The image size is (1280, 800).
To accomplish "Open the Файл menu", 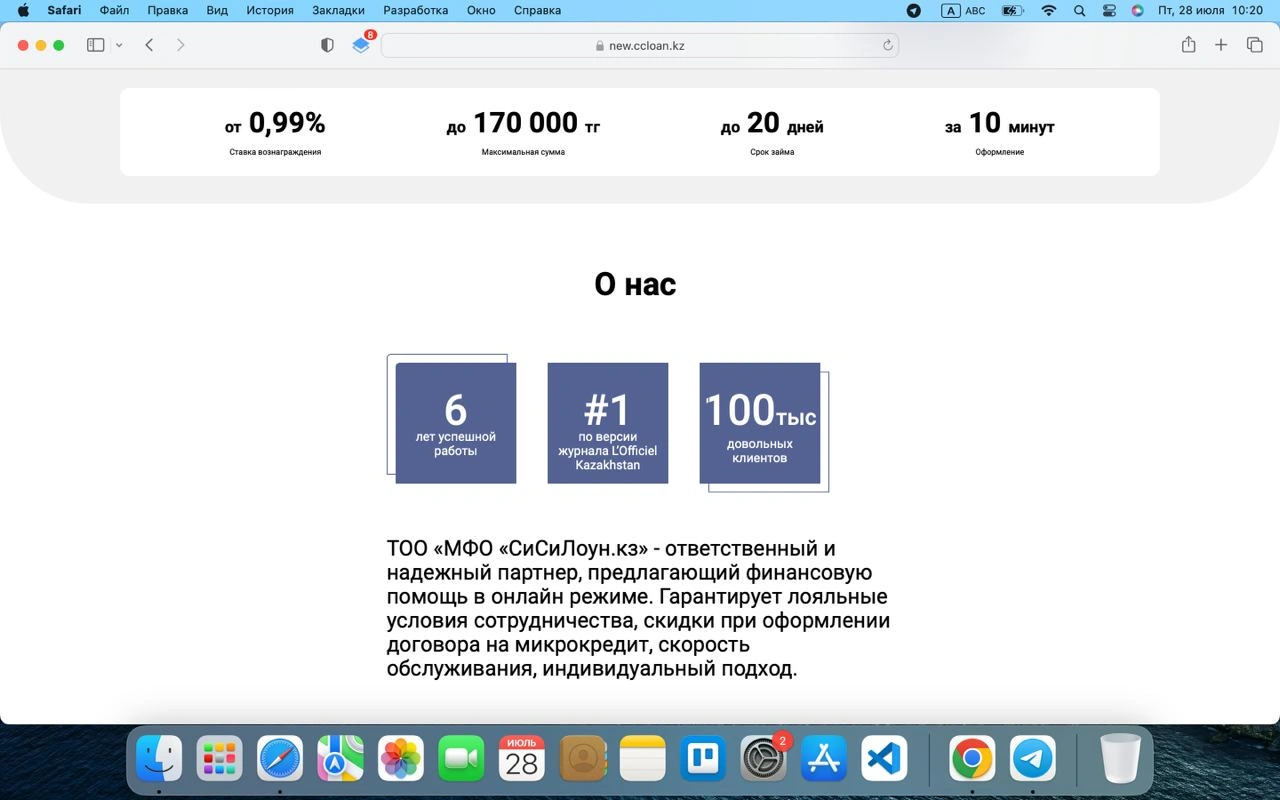I will tap(115, 10).
